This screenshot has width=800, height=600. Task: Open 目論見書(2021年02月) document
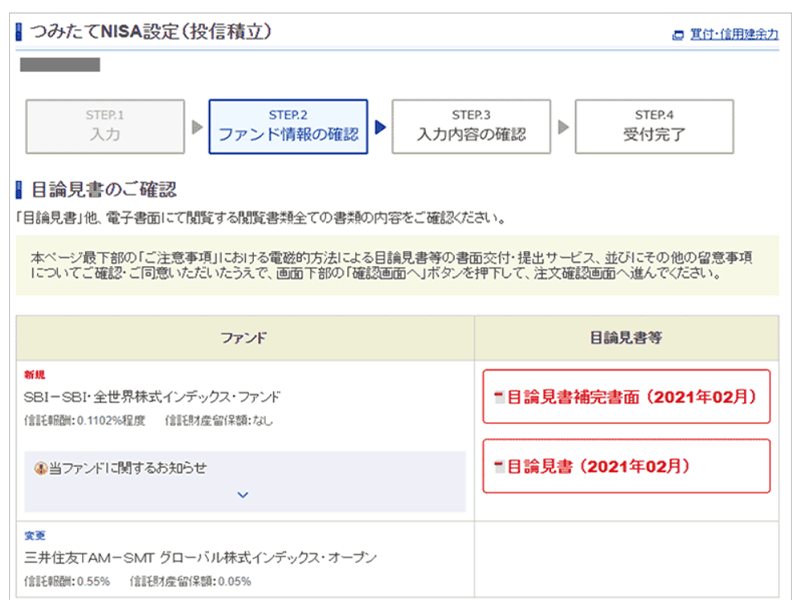click(627, 466)
